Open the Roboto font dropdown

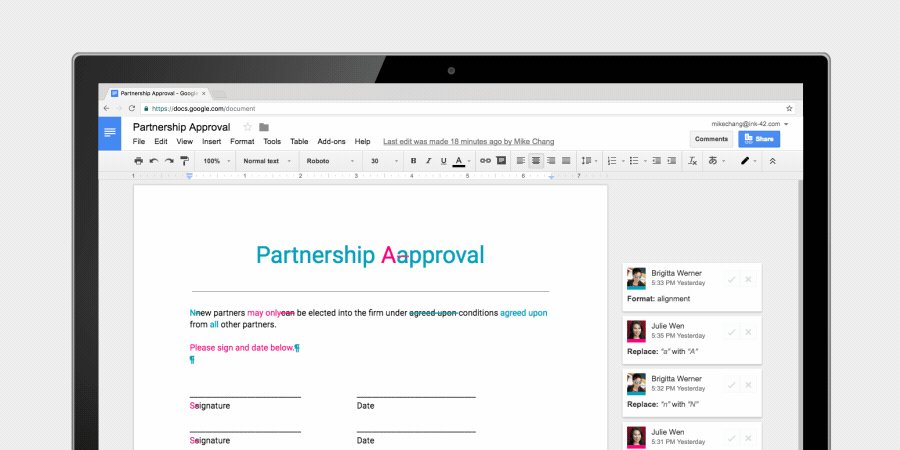click(331, 161)
